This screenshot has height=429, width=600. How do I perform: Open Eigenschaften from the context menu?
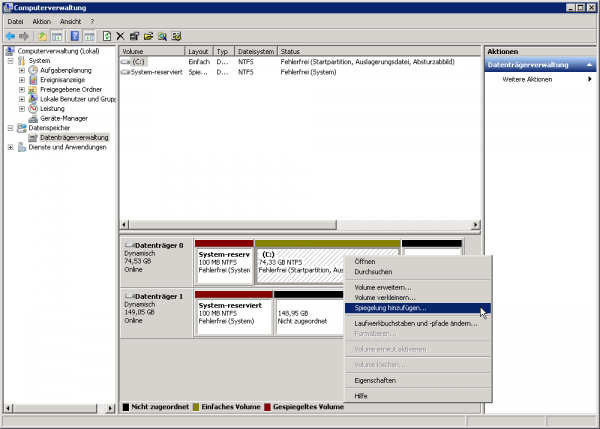point(375,380)
